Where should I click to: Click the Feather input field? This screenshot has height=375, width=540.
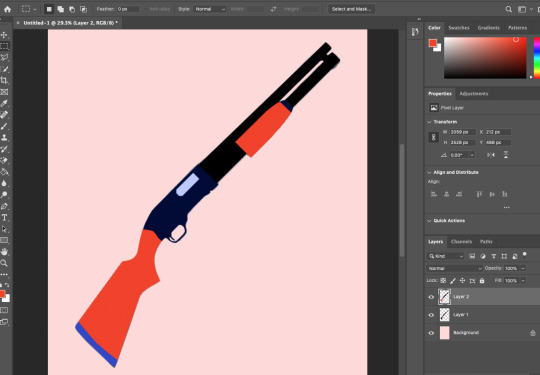(x=128, y=9)
